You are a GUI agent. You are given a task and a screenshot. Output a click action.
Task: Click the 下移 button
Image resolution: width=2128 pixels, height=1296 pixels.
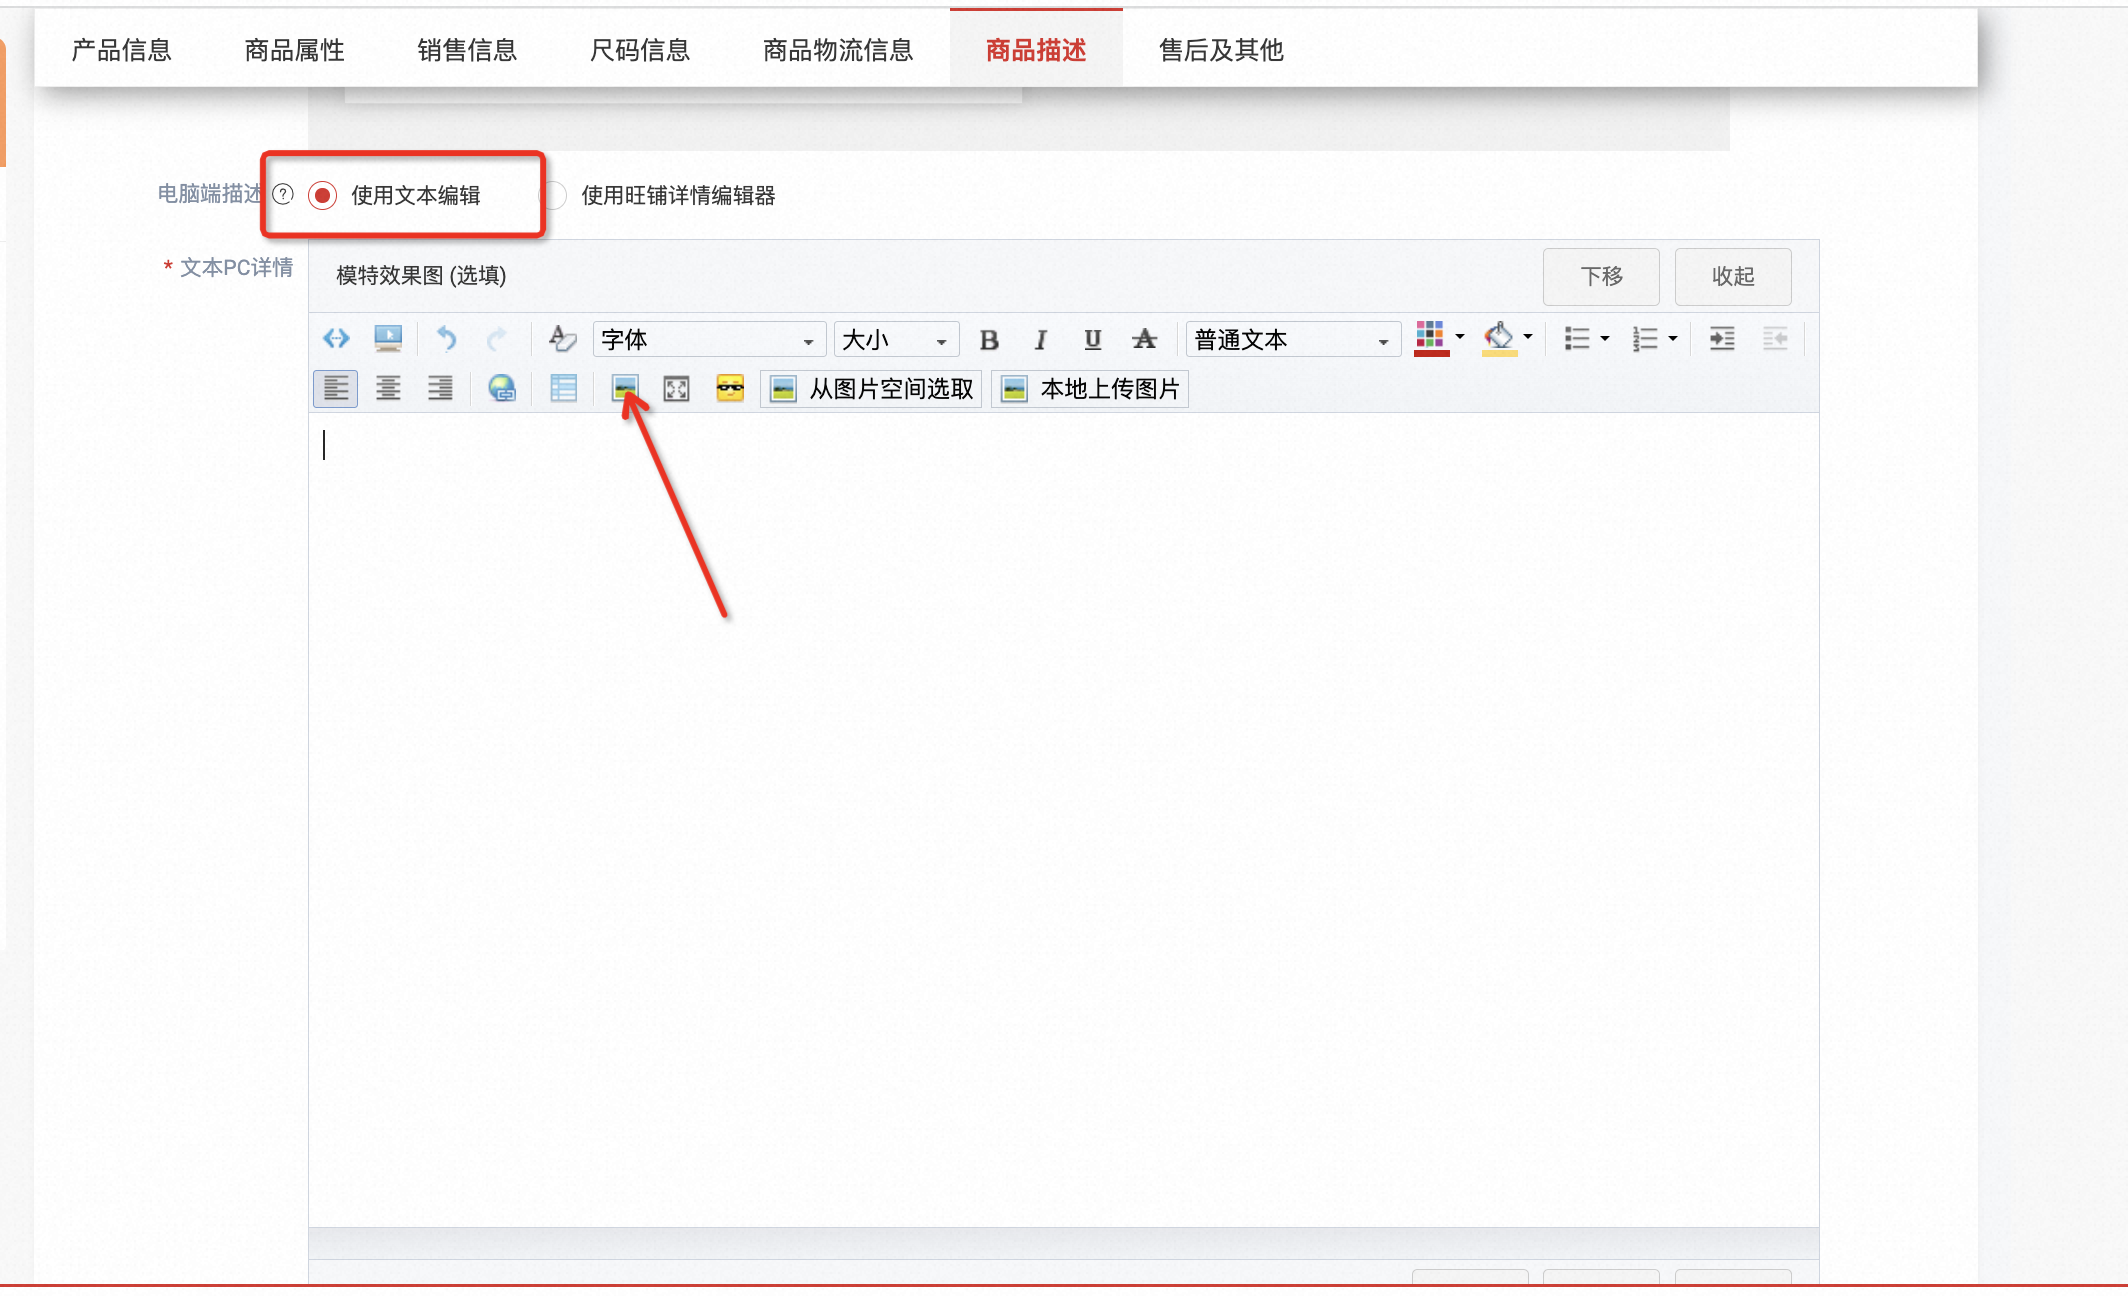(x=1601, y=276)
